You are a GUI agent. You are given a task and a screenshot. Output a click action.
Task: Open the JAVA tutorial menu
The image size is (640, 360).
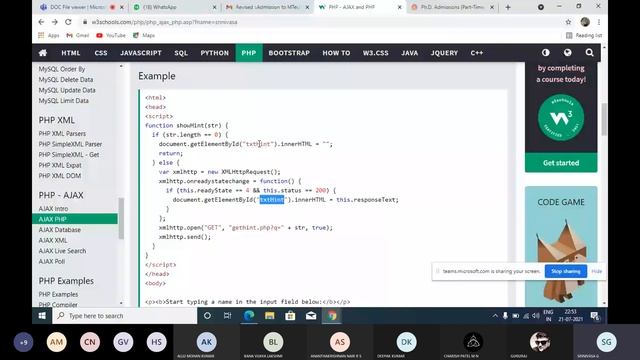pos(409,53)
